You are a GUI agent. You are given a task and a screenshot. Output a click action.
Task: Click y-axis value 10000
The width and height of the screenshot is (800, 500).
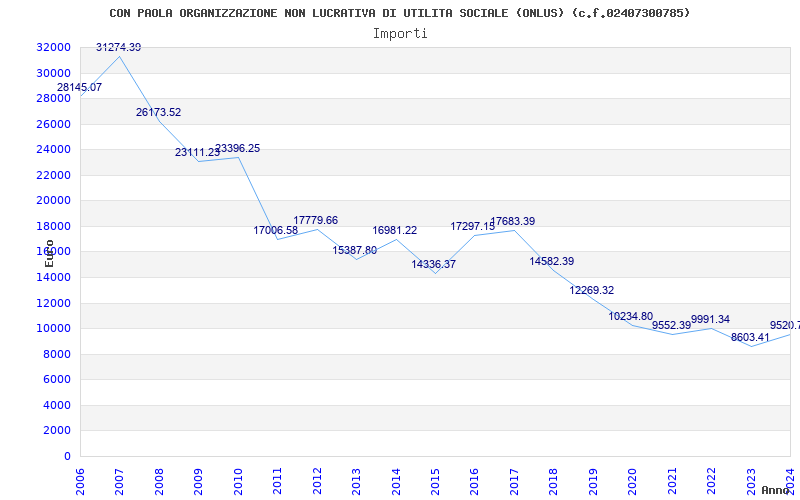(x=53, y=329)
